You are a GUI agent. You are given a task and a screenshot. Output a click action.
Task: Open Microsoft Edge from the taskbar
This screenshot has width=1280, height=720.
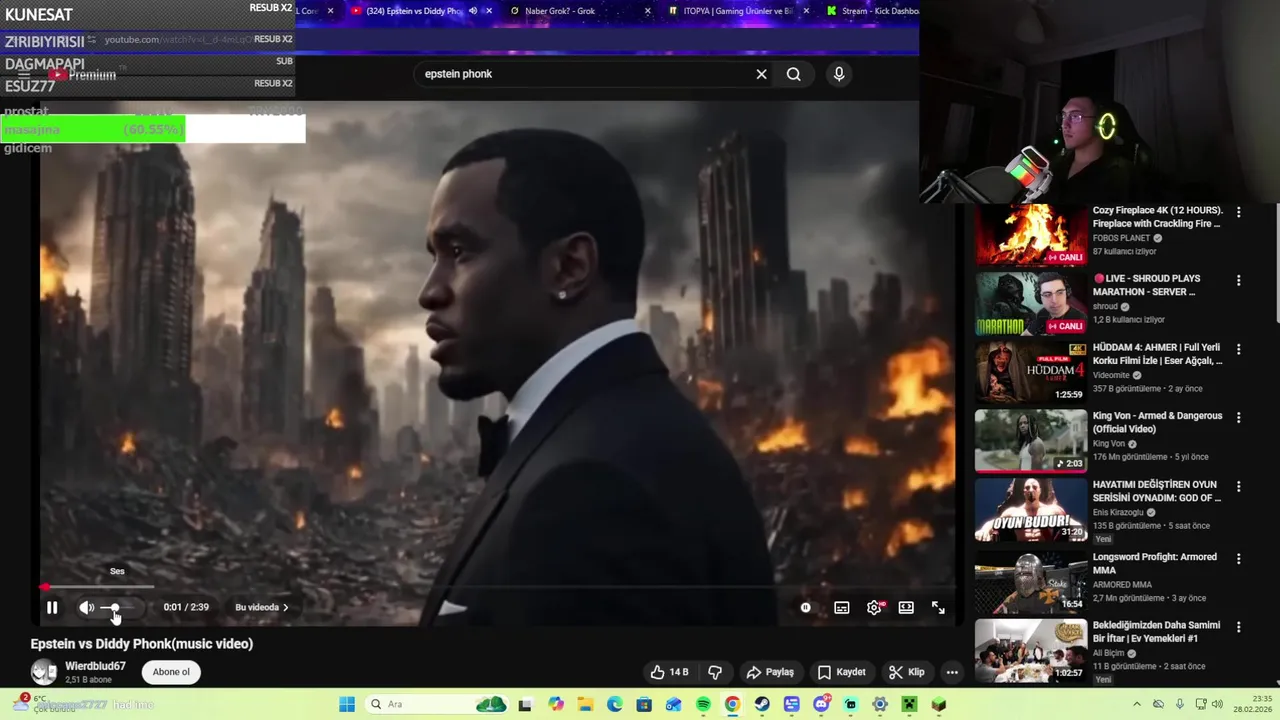[614, 704]
